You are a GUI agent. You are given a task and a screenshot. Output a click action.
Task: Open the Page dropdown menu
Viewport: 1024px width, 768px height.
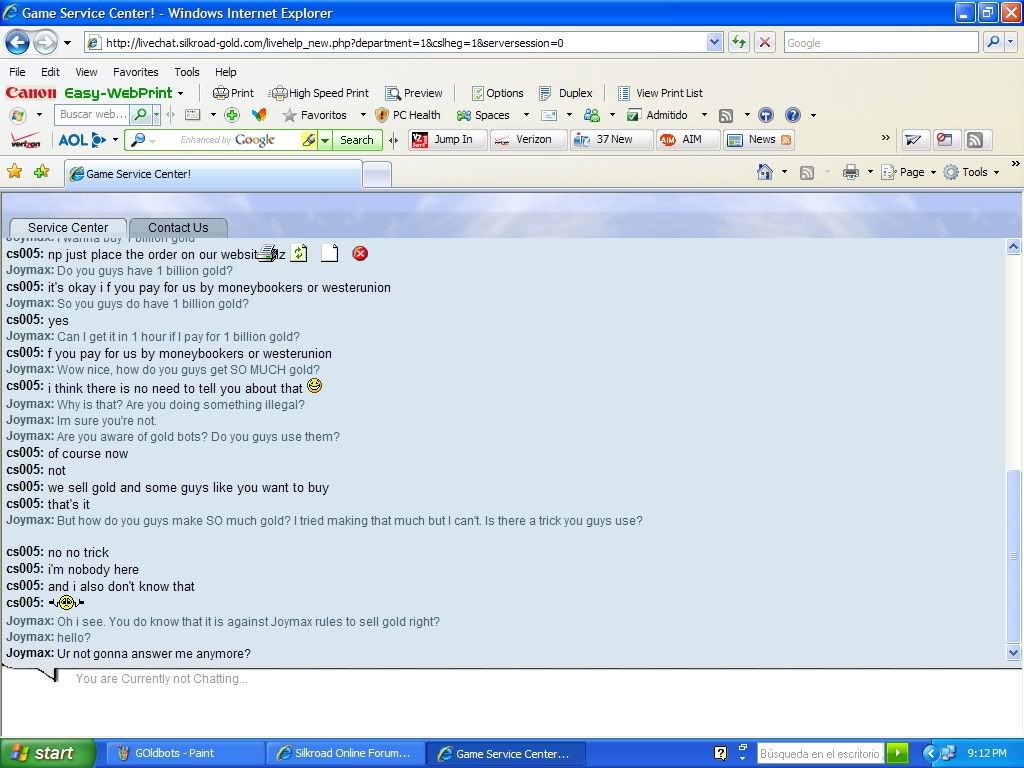tap(912, 172)
